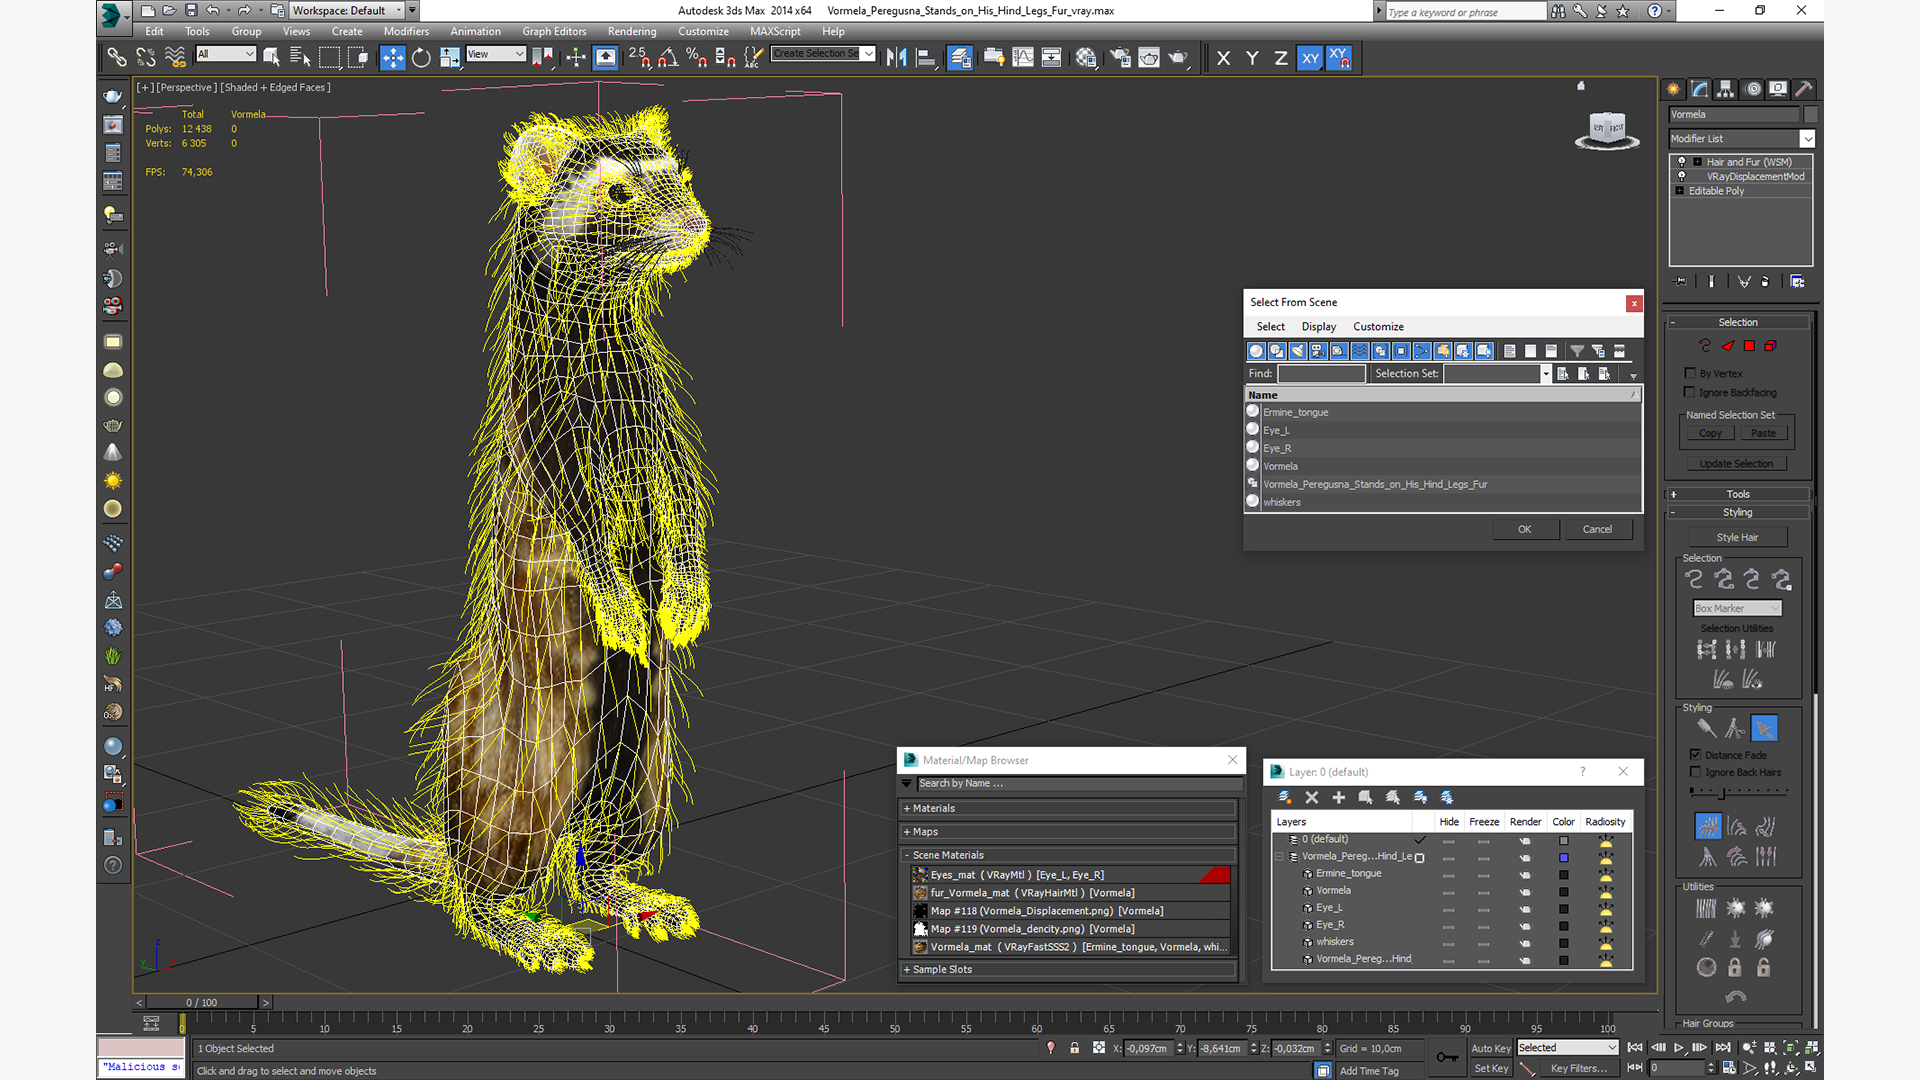This screenshot has width=1920, height=1080.
Task: Open the Workspace Default dropdown
Action: [x=347, y=11]
